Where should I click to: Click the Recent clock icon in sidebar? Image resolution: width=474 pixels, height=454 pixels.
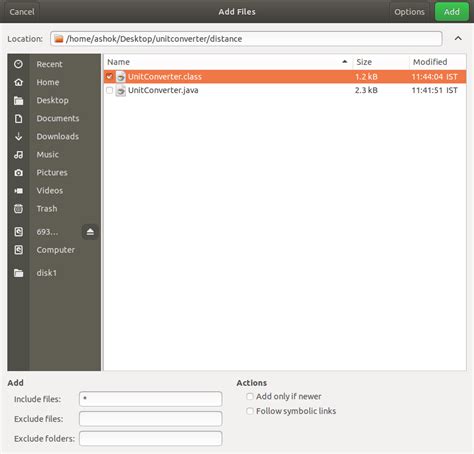click(x=19, y=64)
